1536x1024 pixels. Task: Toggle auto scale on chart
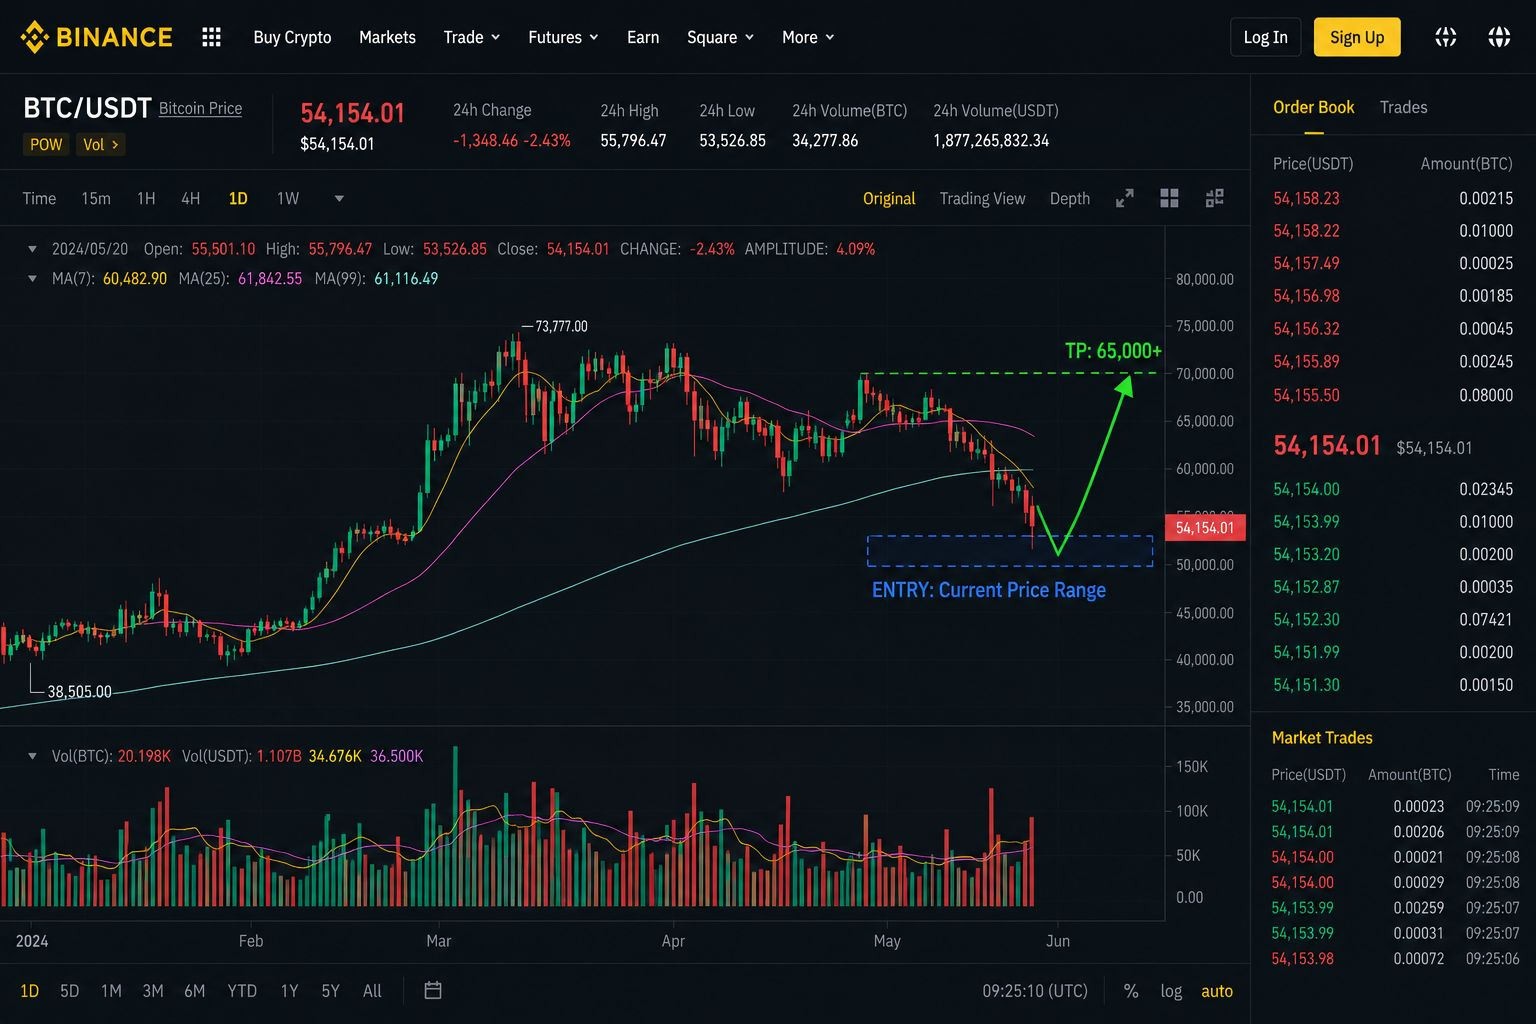click(x=1217, y=991)
